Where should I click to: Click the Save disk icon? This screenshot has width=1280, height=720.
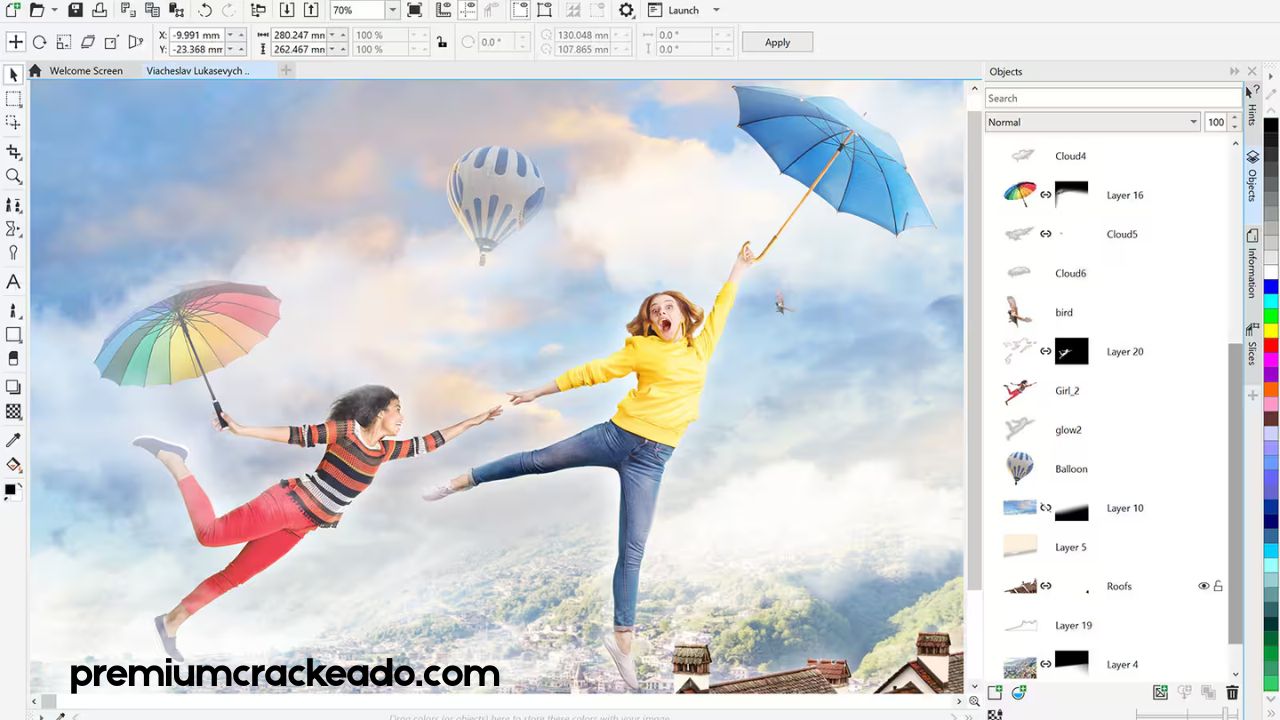click(x=75, y=10)
